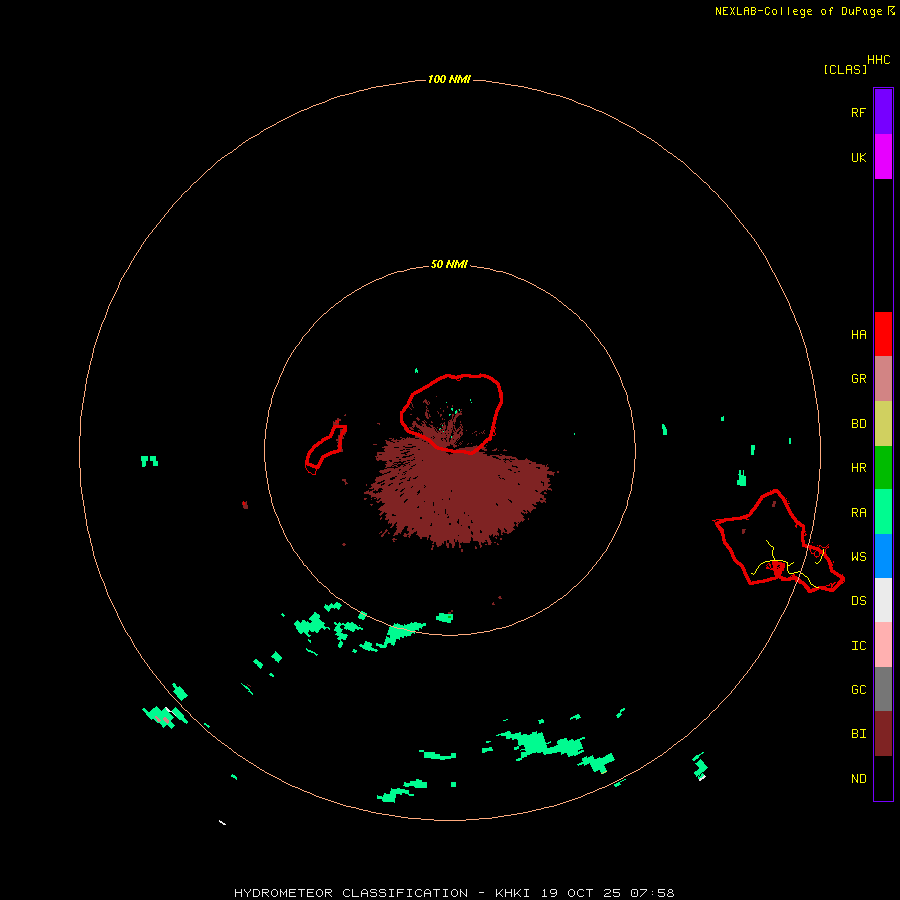The height and width of the screenshot is (900, 900).
Task: Click the RF legend label
Action: [x=858, y=112]
